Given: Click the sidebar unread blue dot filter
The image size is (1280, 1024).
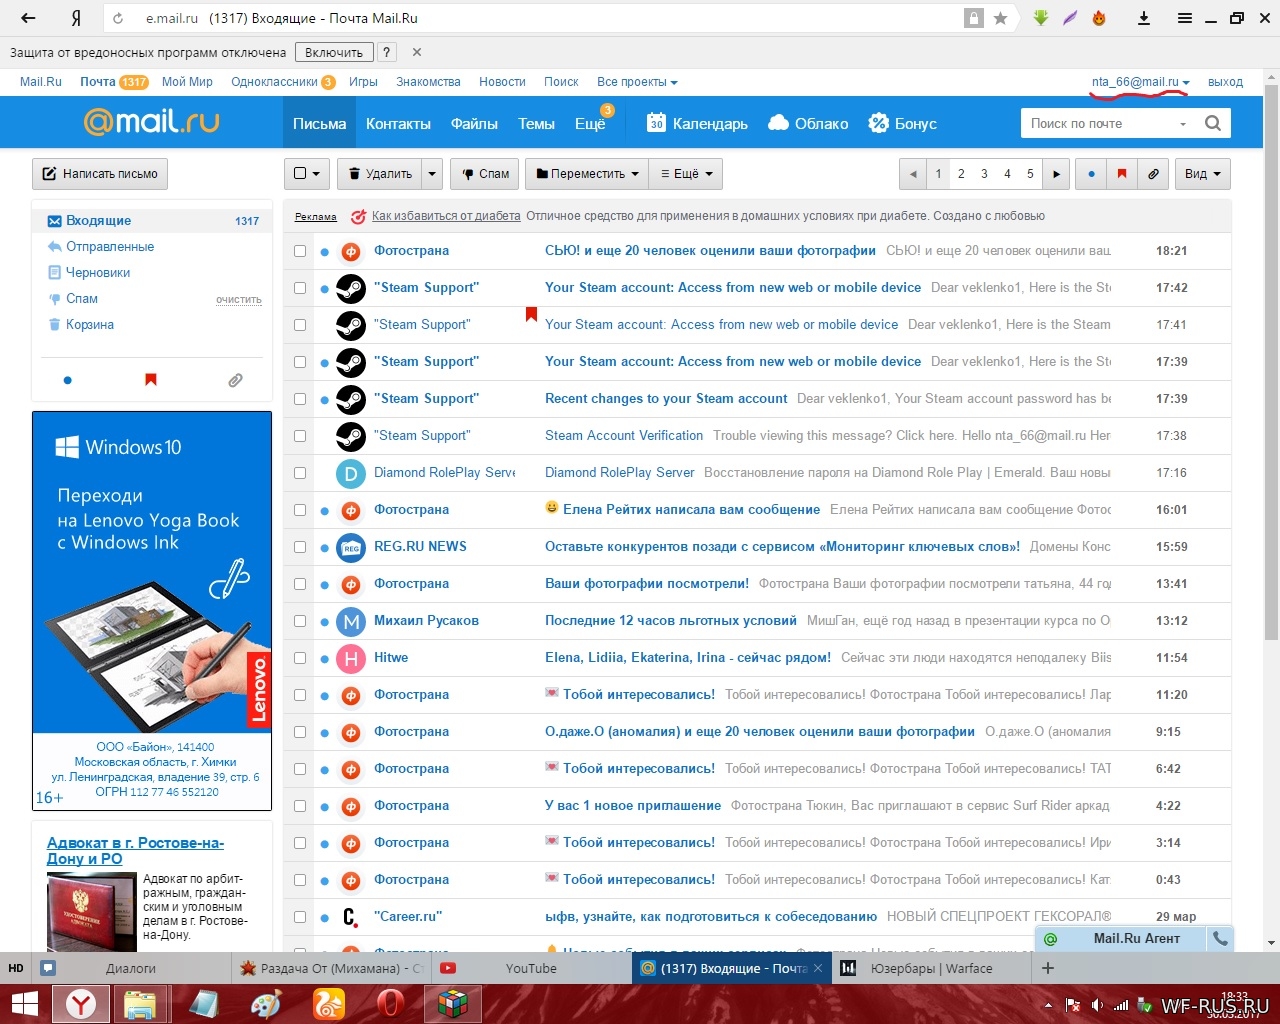Looking at the screenshot, I should pos(67,380).
